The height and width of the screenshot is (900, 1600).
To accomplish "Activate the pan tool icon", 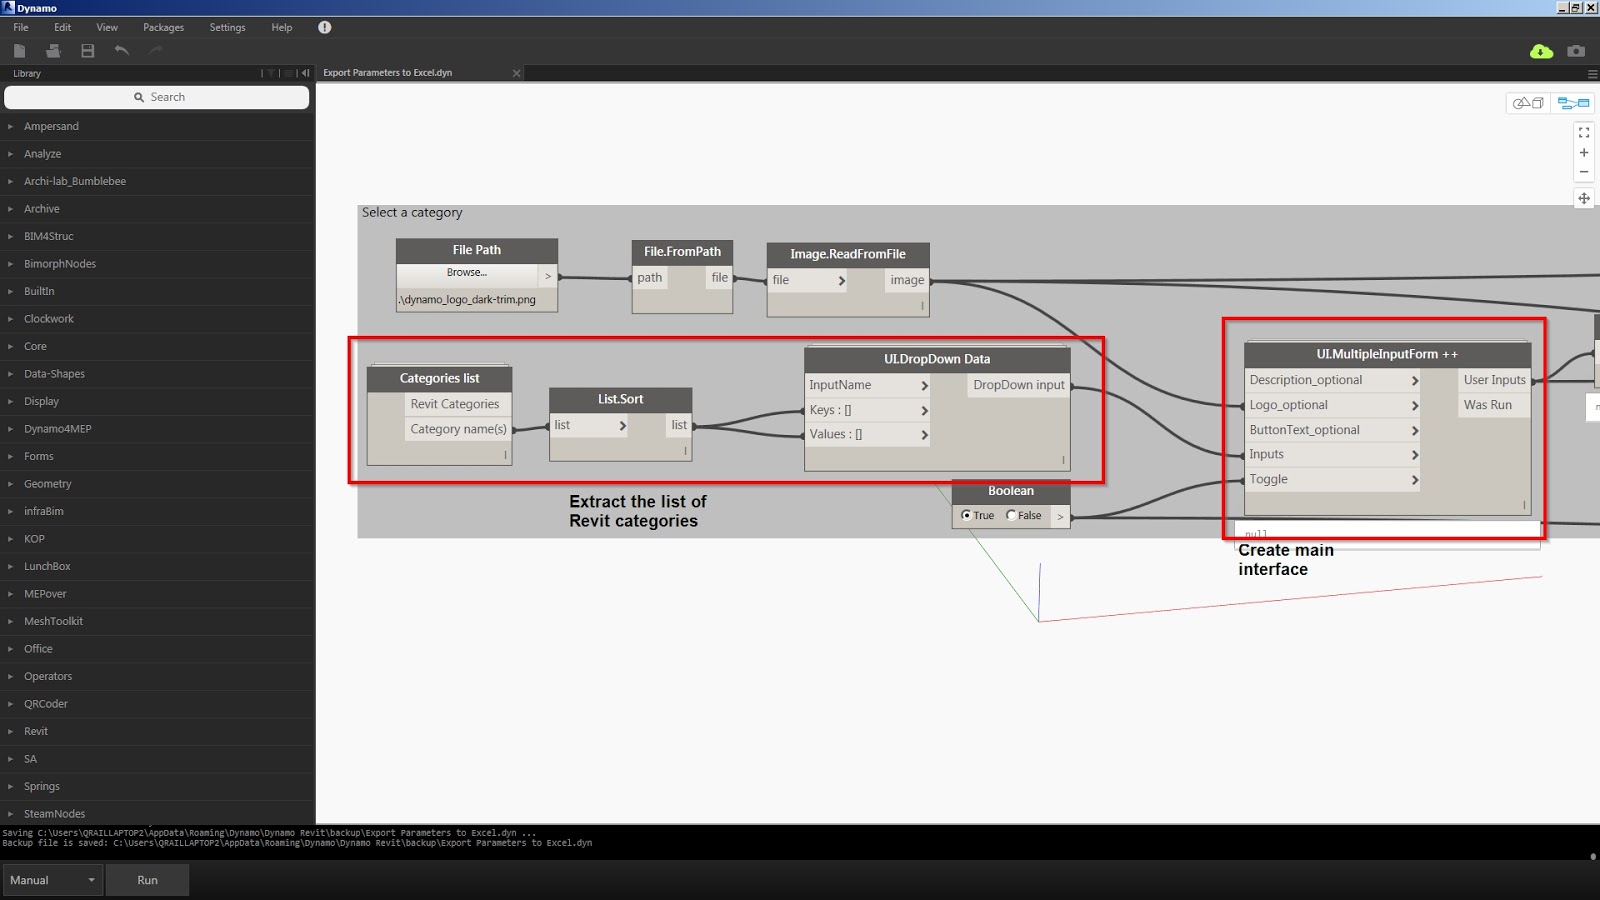I will 1584,199.
